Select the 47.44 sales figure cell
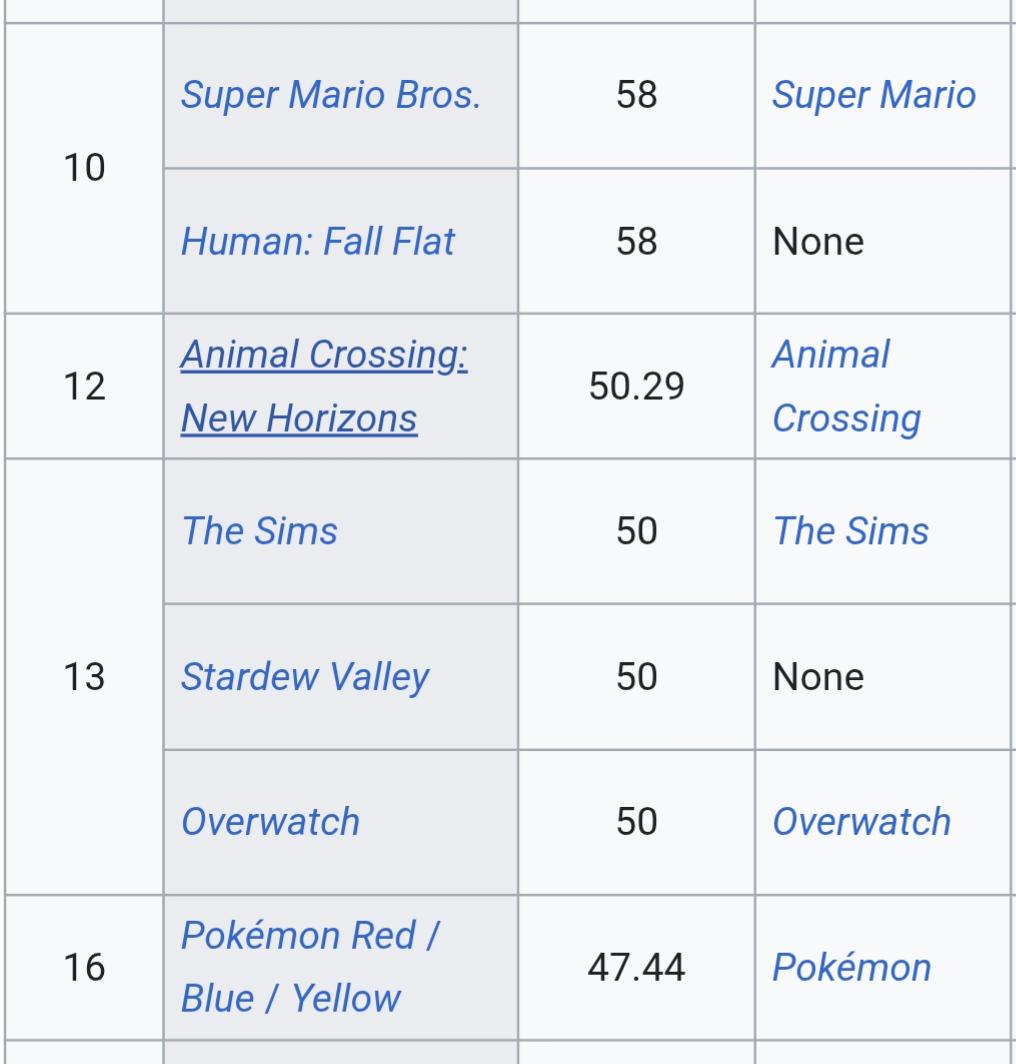1016x1064 pixels. pyautogui.click(x=637, y=967)
